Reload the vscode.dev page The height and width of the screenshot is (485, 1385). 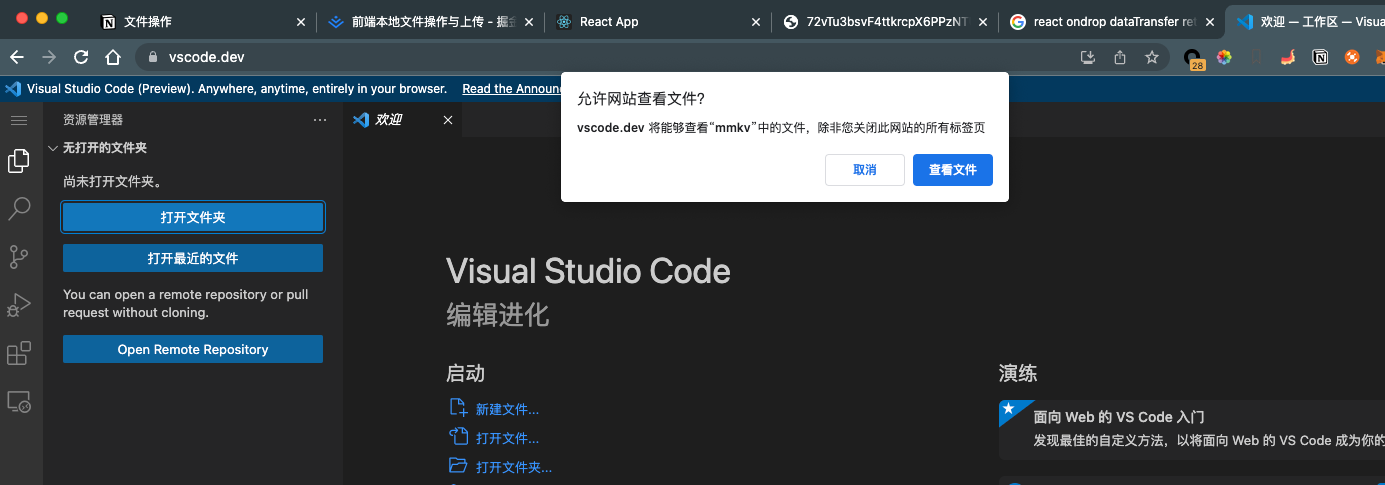[81, 57]
